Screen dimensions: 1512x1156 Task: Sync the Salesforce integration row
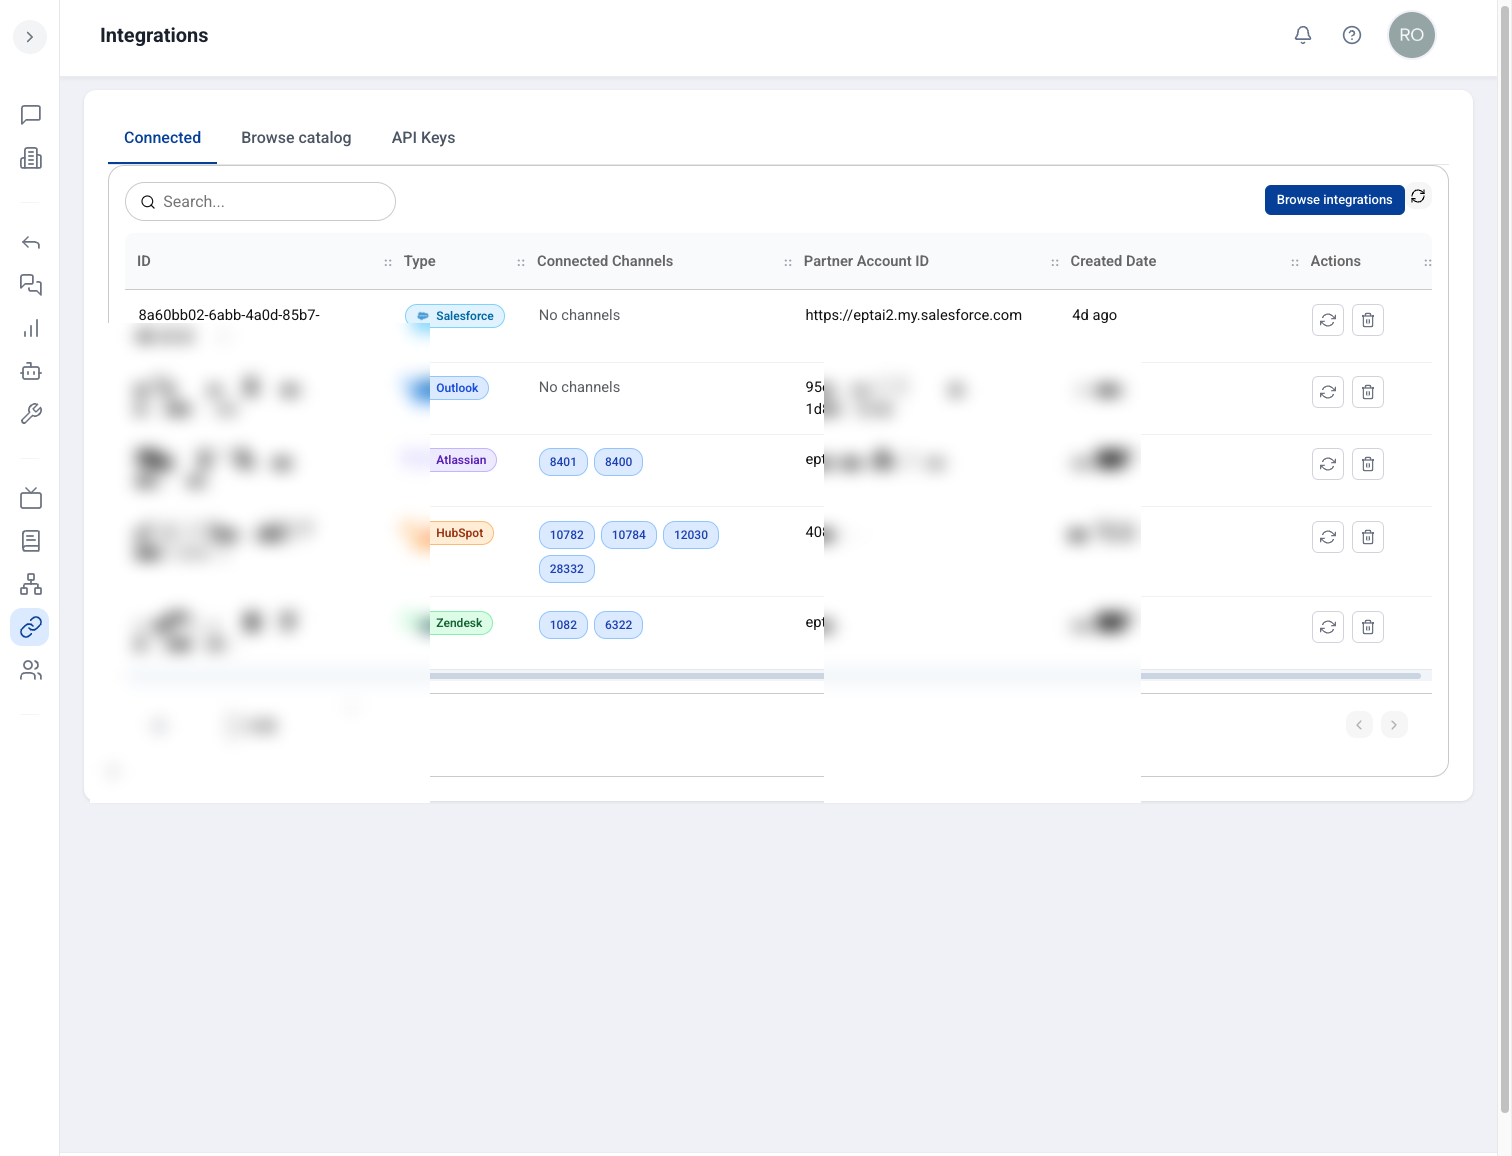(1328, 320)
